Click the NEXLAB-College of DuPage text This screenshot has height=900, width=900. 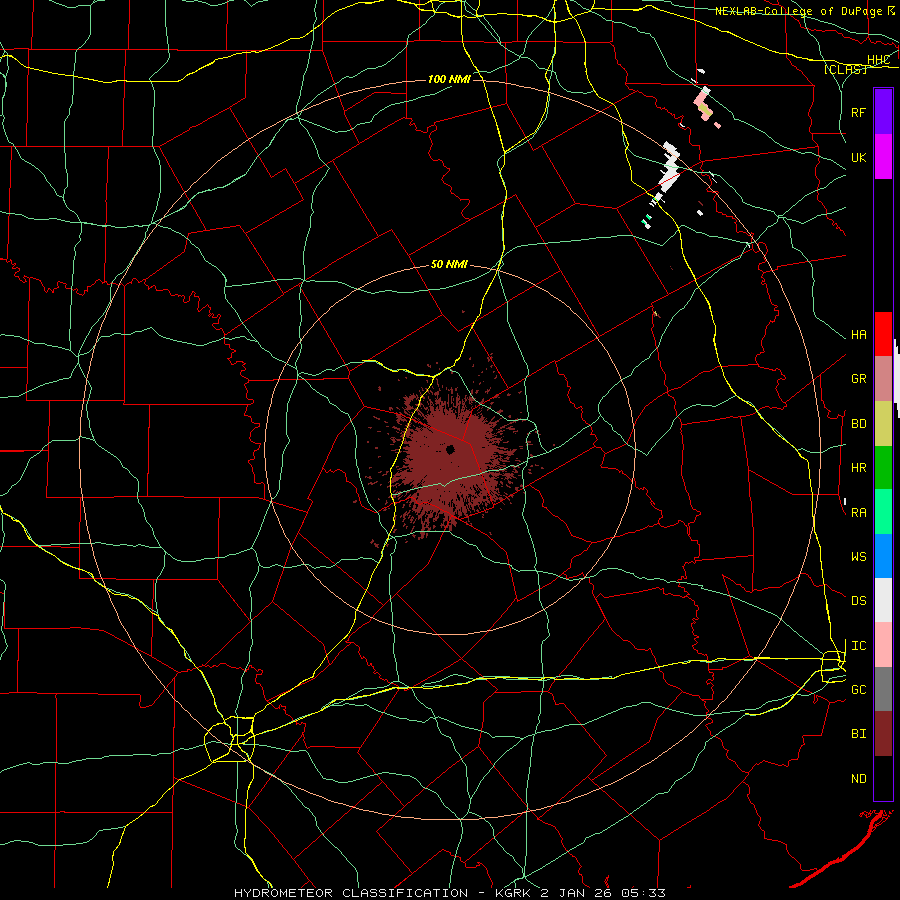pos(798,11)
